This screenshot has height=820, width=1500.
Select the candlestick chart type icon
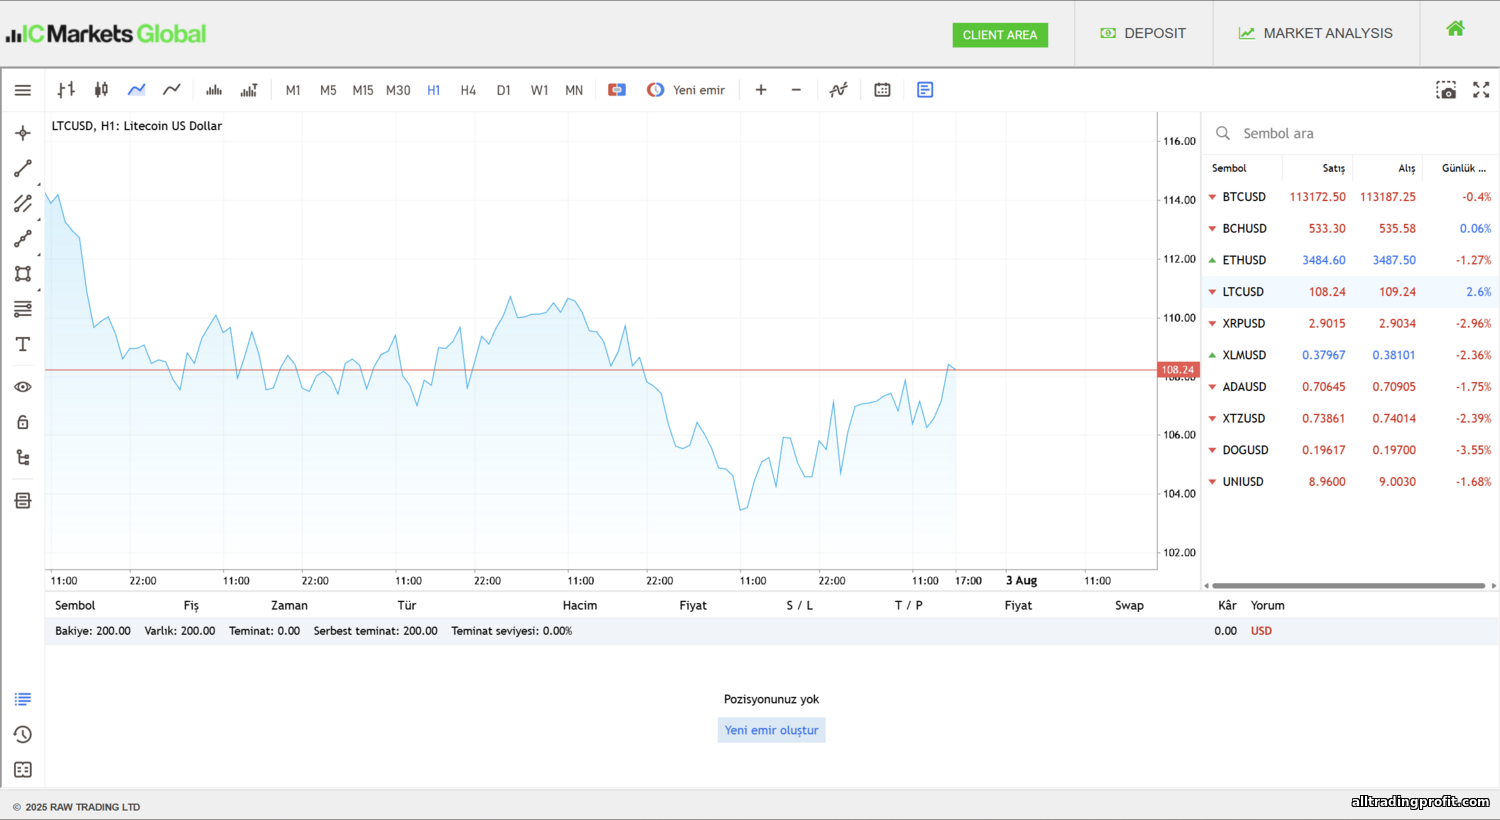point(101,90)
